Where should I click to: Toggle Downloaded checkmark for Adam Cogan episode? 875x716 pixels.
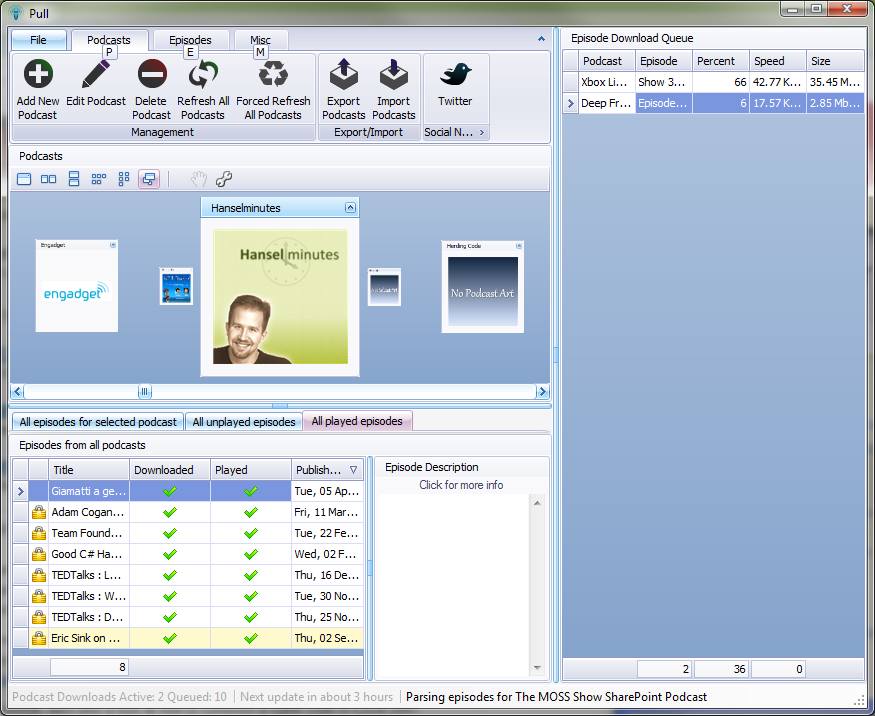170,512
